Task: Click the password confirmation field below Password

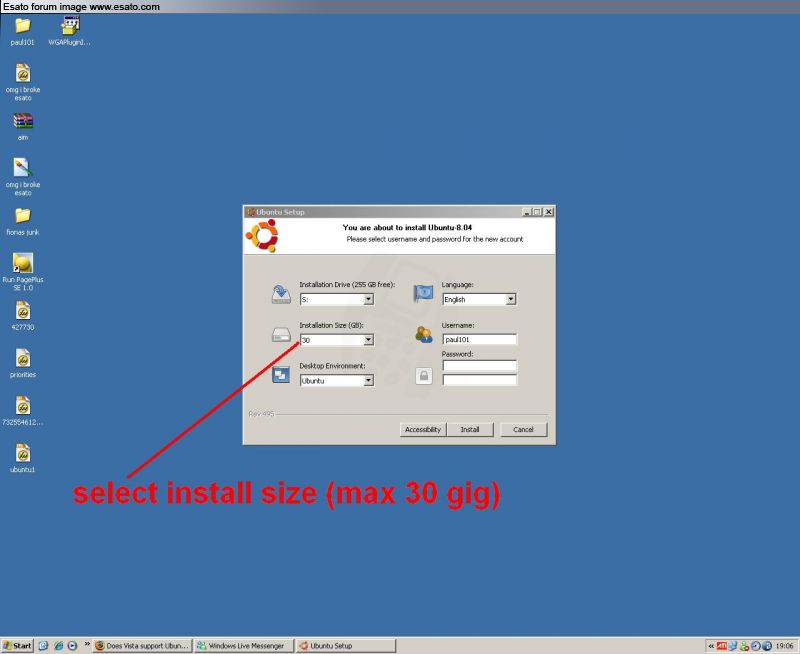Action: coord(480,380)
